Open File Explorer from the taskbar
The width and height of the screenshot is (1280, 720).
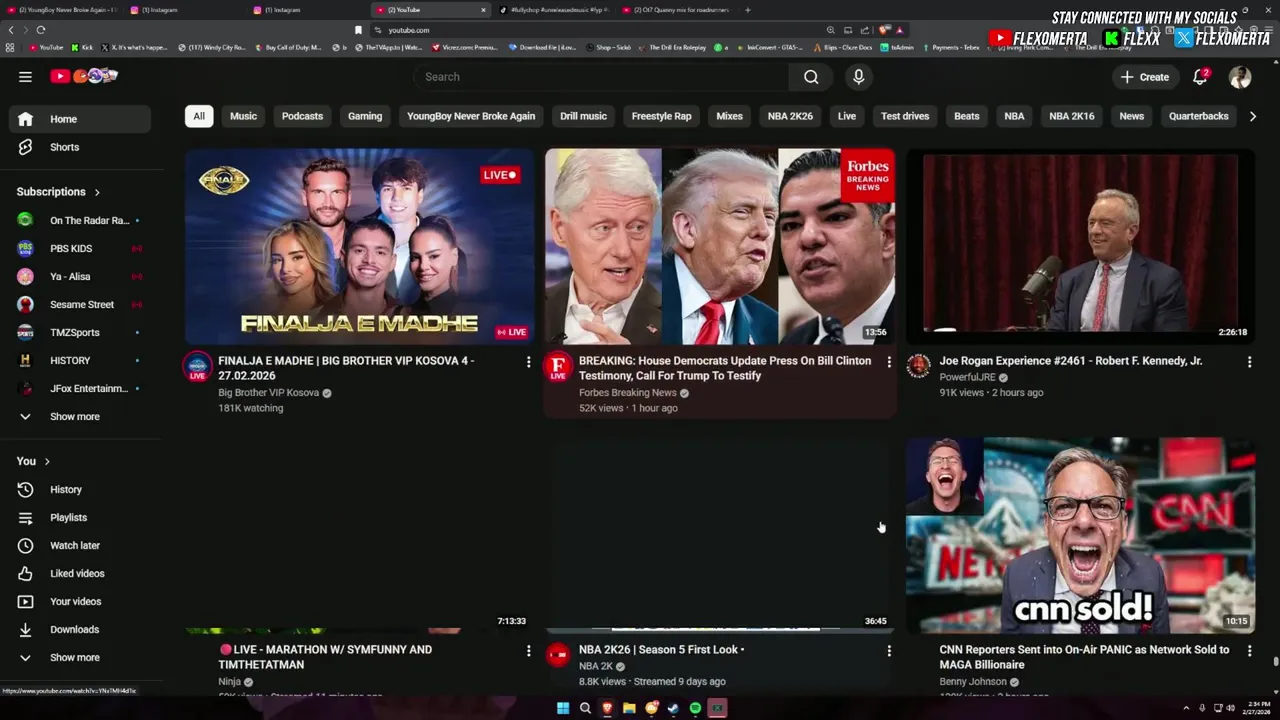click(x=629, y=708)
